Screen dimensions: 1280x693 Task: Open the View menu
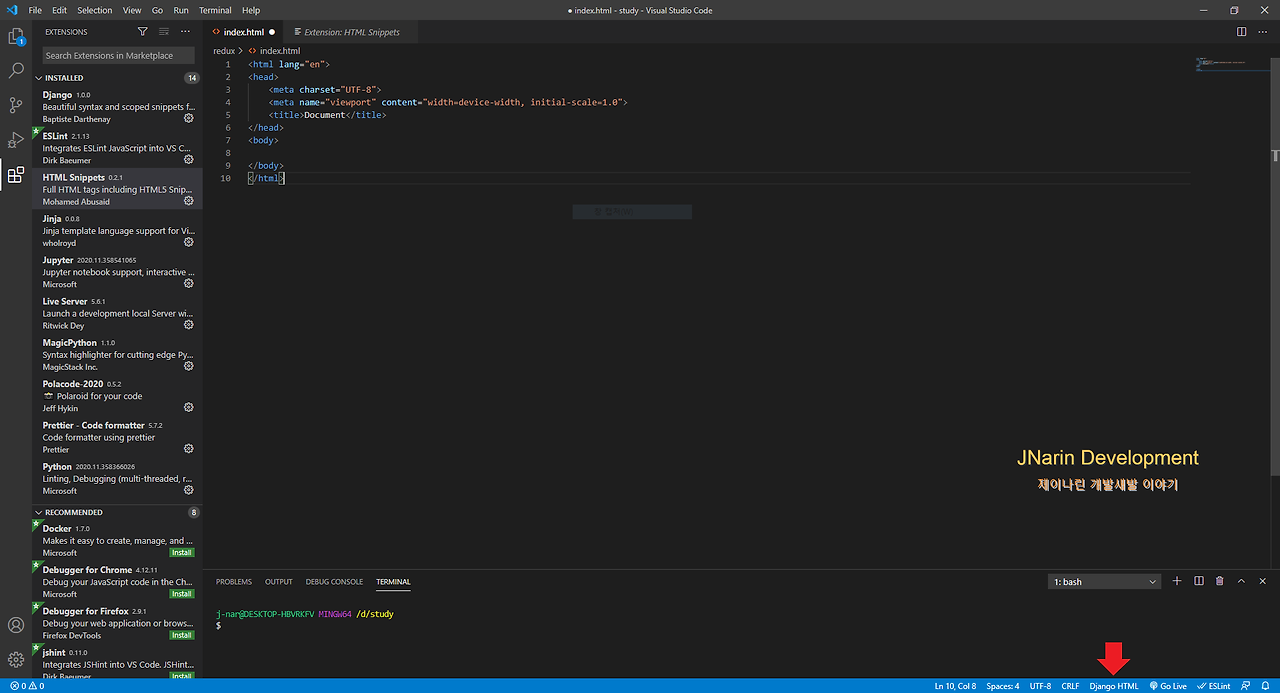click(x=132, y=10)
